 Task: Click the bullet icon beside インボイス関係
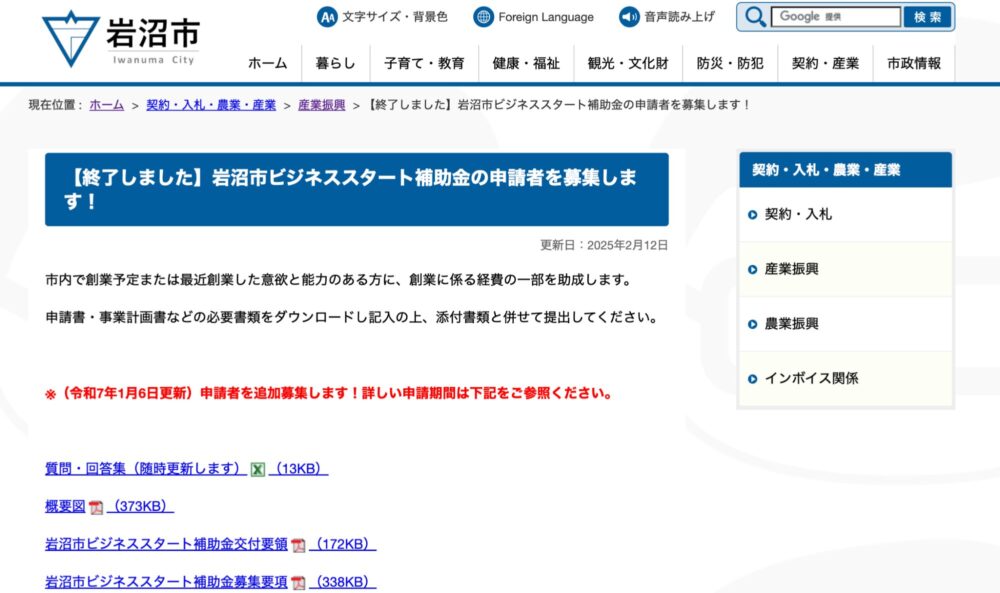[x=753, y=379]
